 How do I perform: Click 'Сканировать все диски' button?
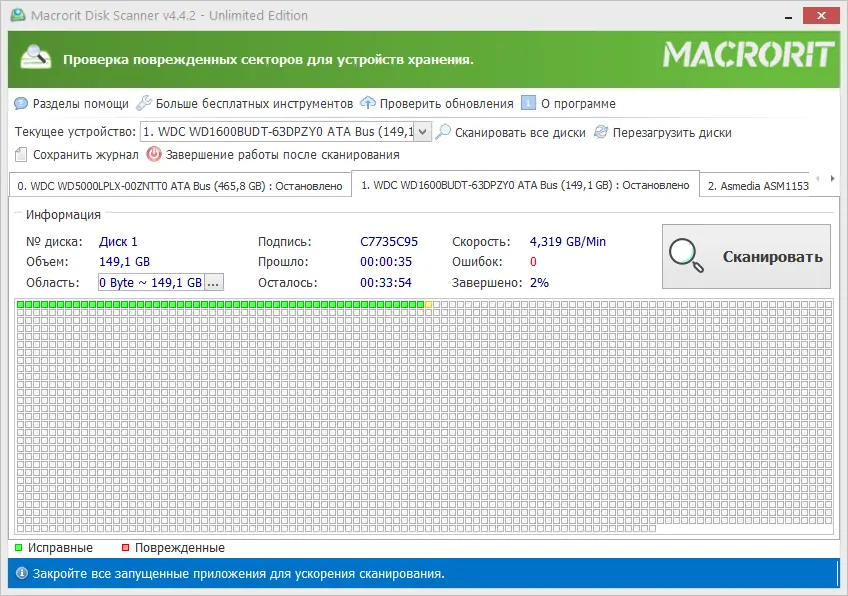pos(520,133)
